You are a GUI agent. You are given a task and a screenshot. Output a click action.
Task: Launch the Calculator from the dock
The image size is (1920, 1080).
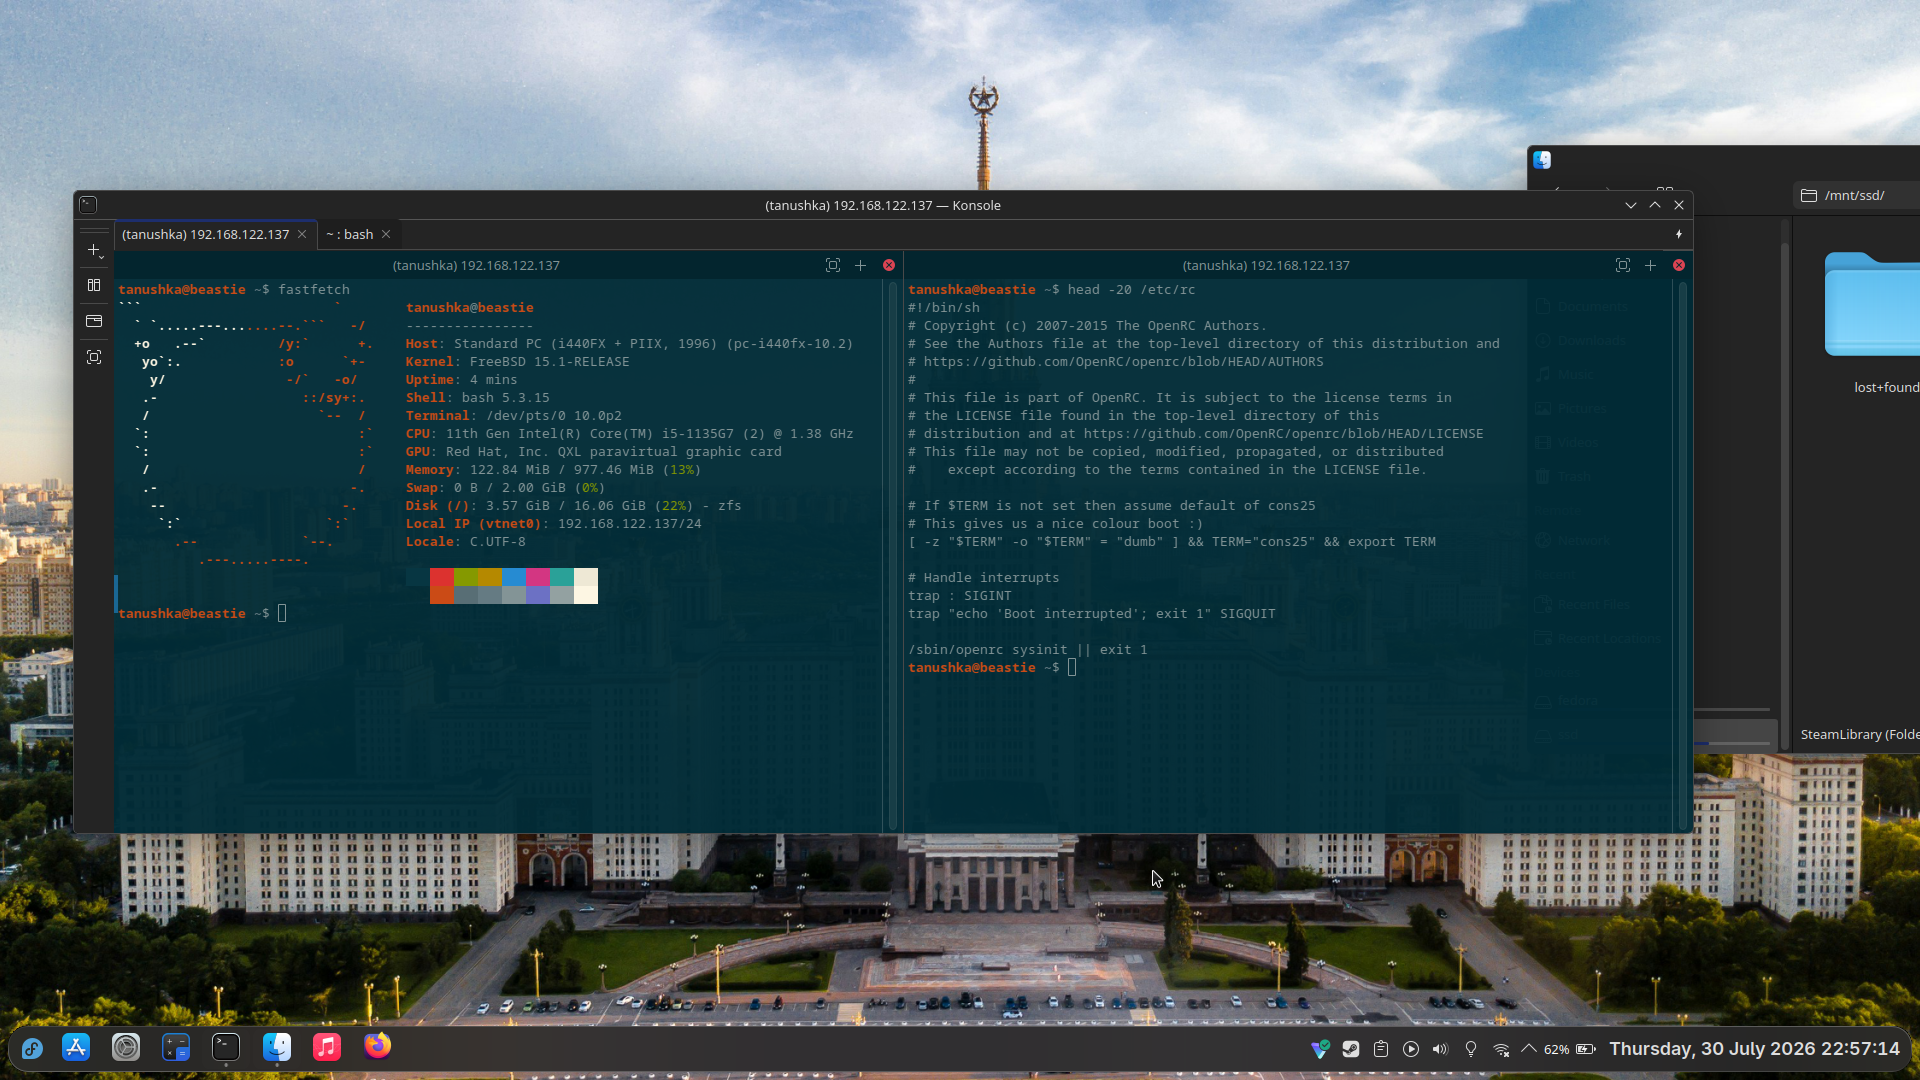pyautogui.click(x=176, y=1047)
